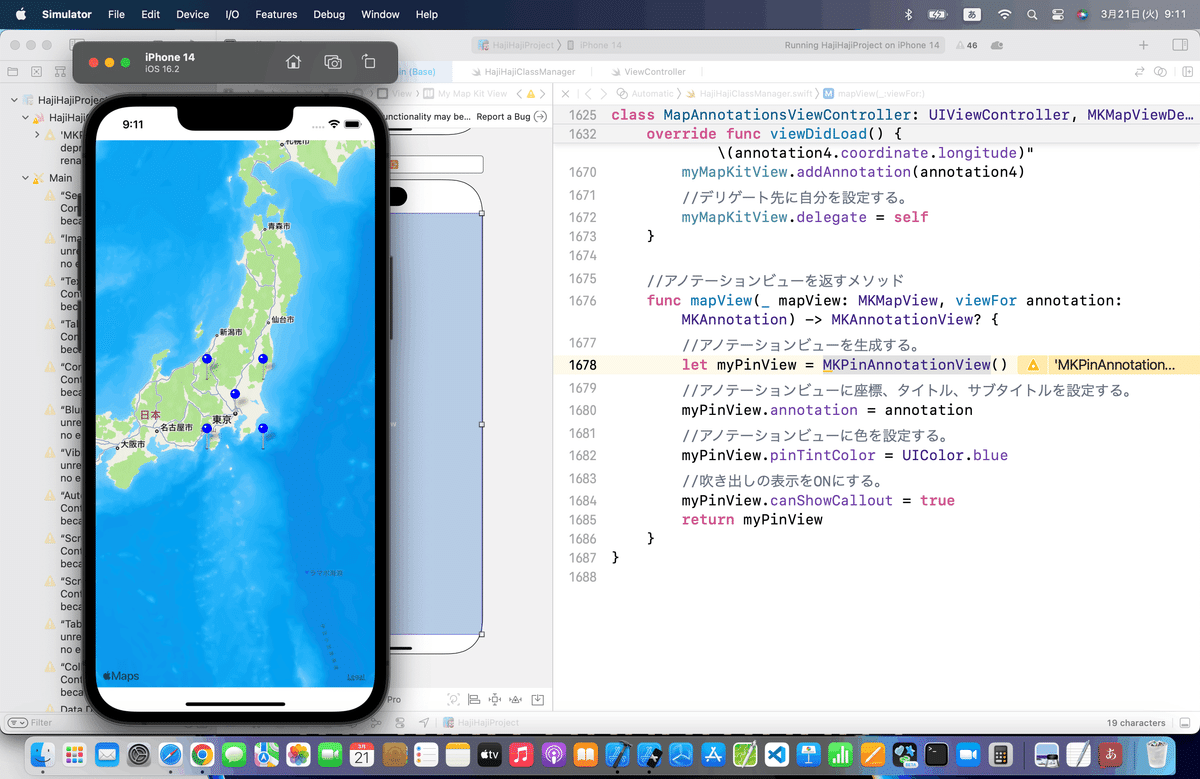Open Visual Studio Code from Dock
Viewport: 1200px width, 779px height.
coord(778,754)
